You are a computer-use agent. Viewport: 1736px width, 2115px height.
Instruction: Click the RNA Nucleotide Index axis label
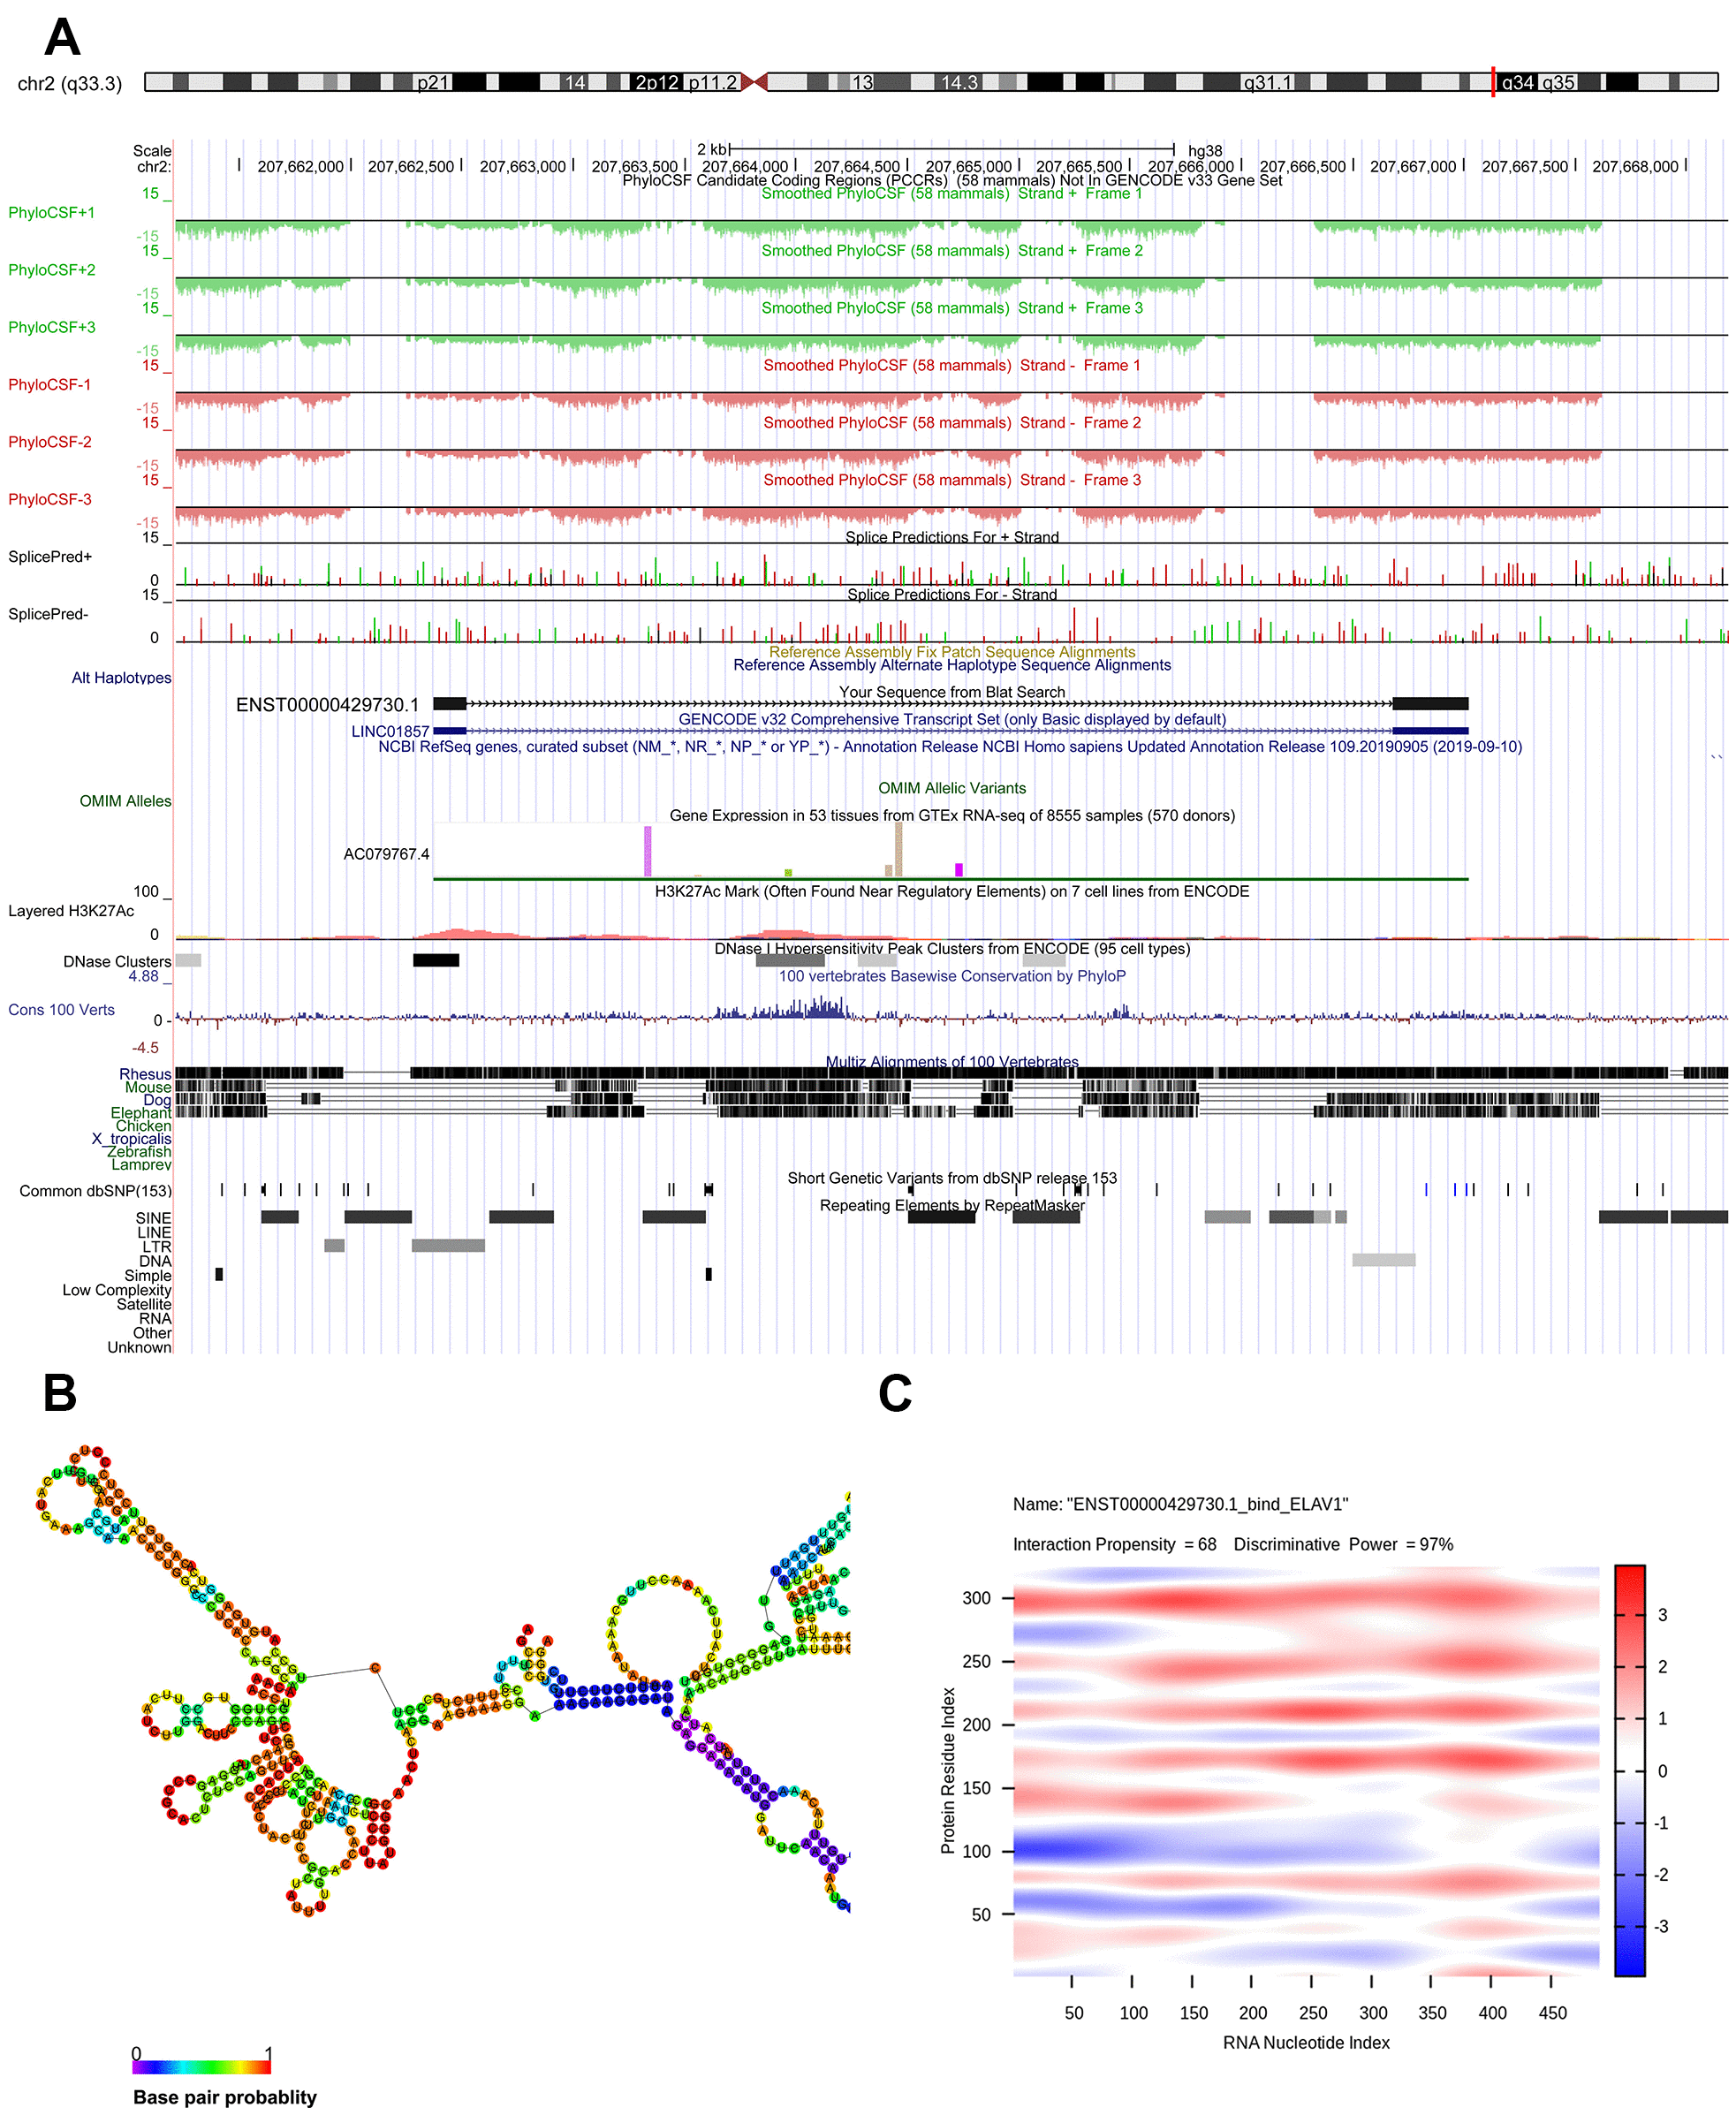(x=1306, y=2043)
